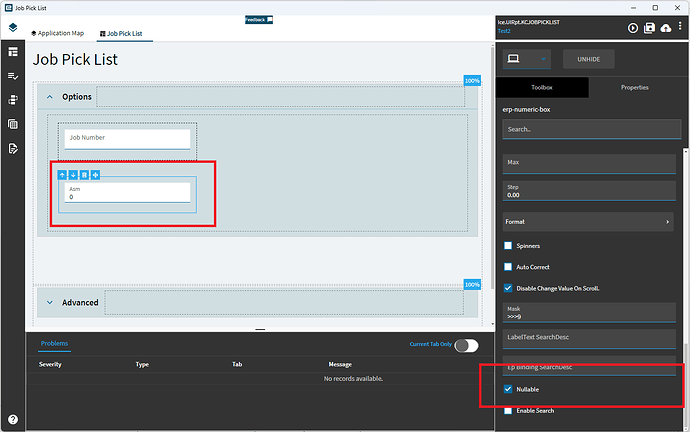The height and width of the screenshot is (432, 690).
Task: Click the 100% width badge on Advanced panel
Action: pos(472,285)
